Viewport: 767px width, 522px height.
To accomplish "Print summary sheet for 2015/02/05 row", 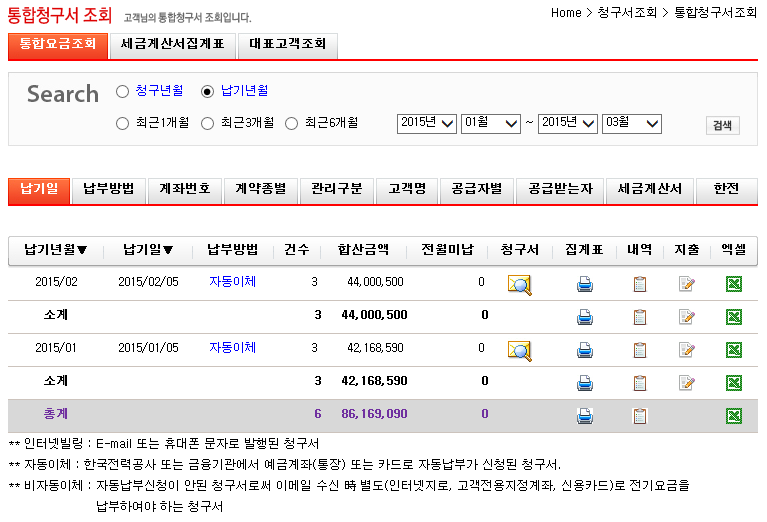I will click(585, 284).
